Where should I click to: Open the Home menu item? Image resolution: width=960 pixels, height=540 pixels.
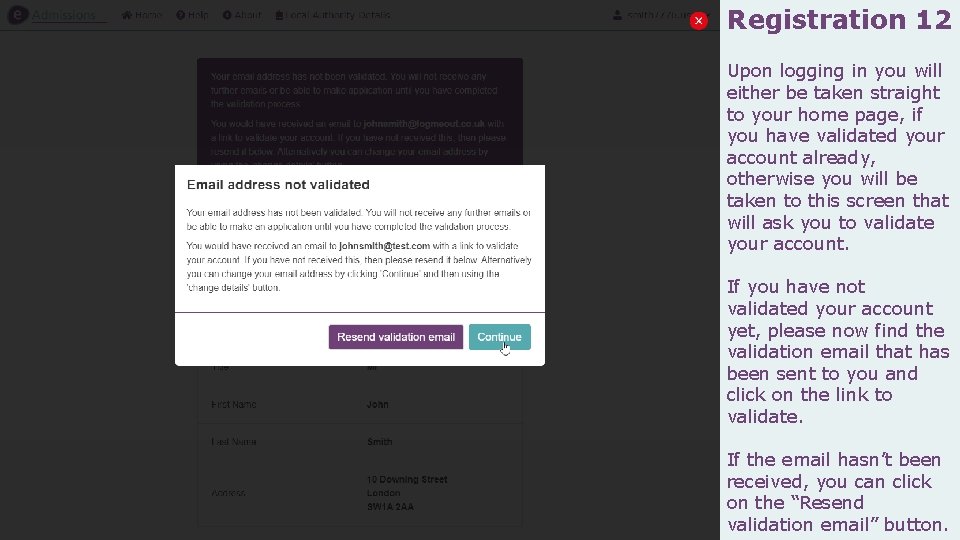[141, 15]
